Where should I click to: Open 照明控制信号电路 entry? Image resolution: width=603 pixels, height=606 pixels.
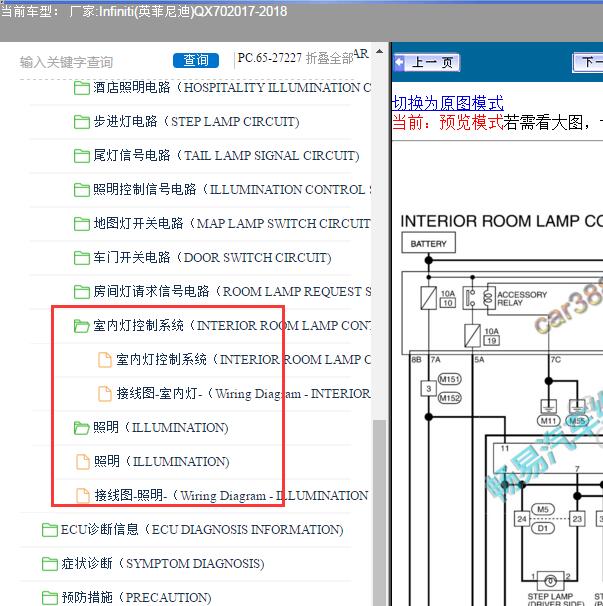click(x=232, y=190)
